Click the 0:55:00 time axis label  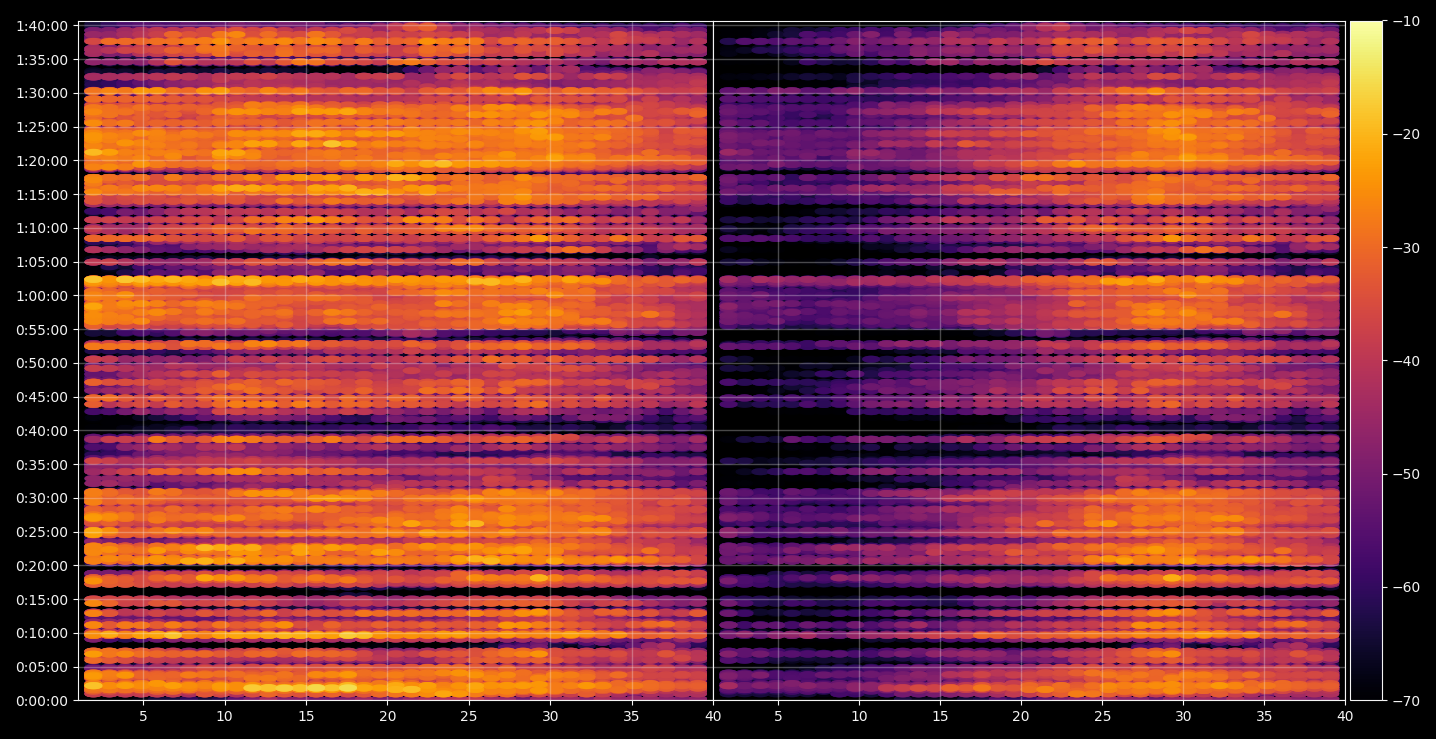pos(43,330)
